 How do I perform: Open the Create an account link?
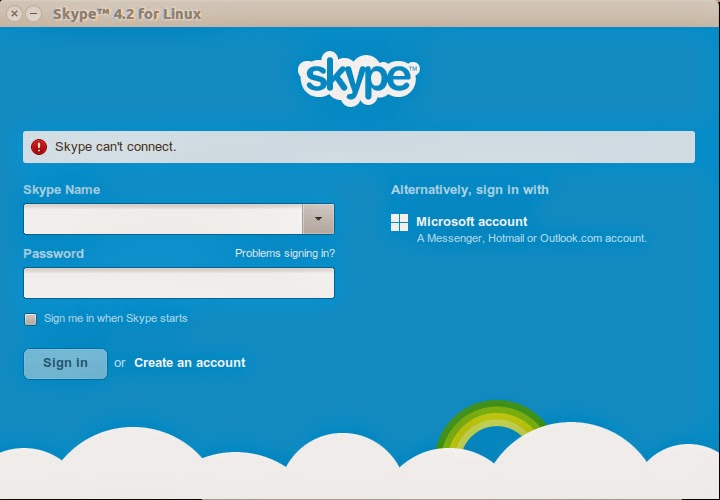190,363
